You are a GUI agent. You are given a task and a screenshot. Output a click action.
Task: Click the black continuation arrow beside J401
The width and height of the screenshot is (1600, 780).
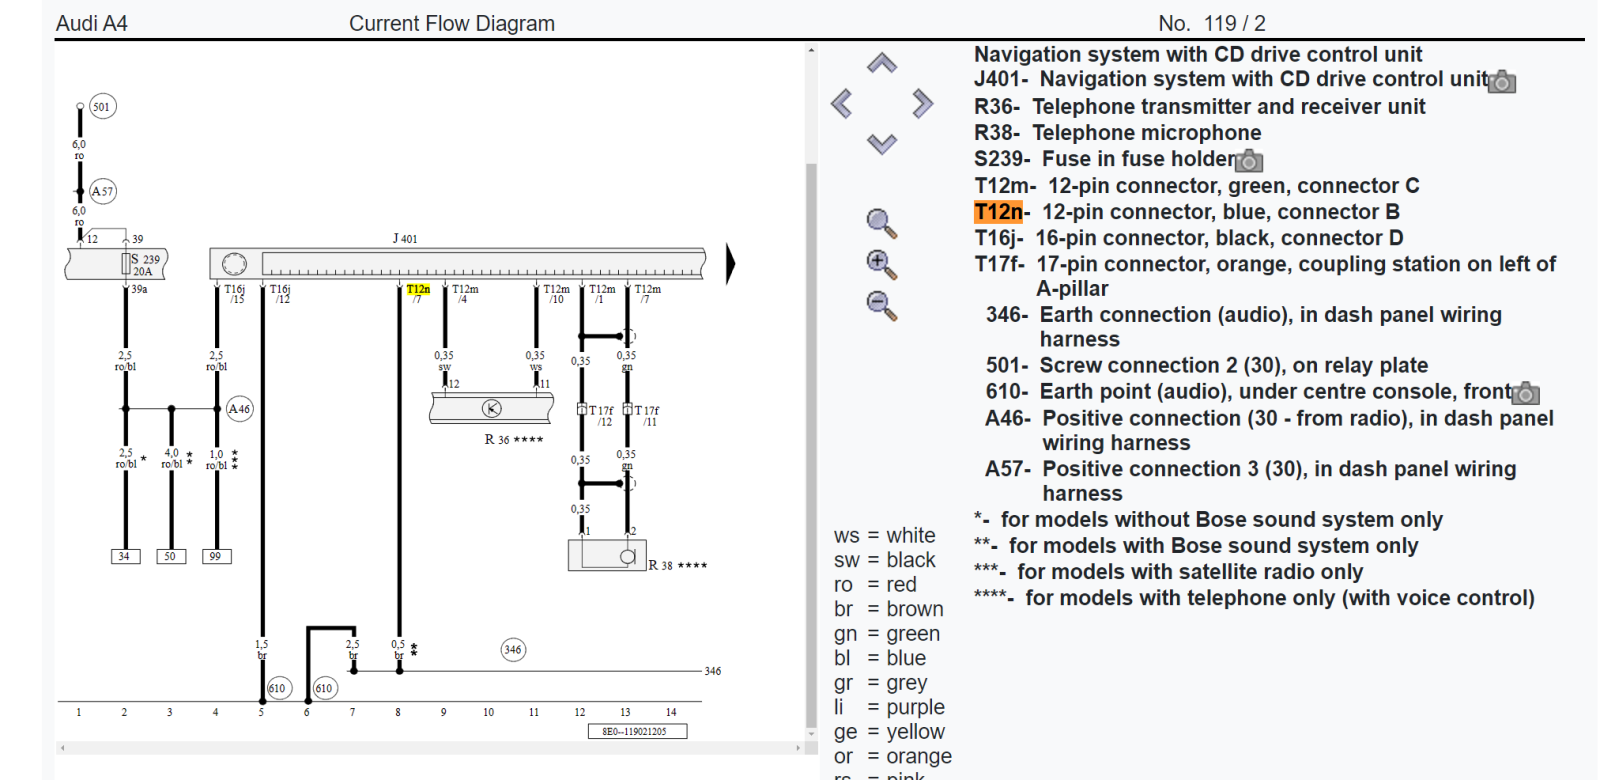[731, 264]
